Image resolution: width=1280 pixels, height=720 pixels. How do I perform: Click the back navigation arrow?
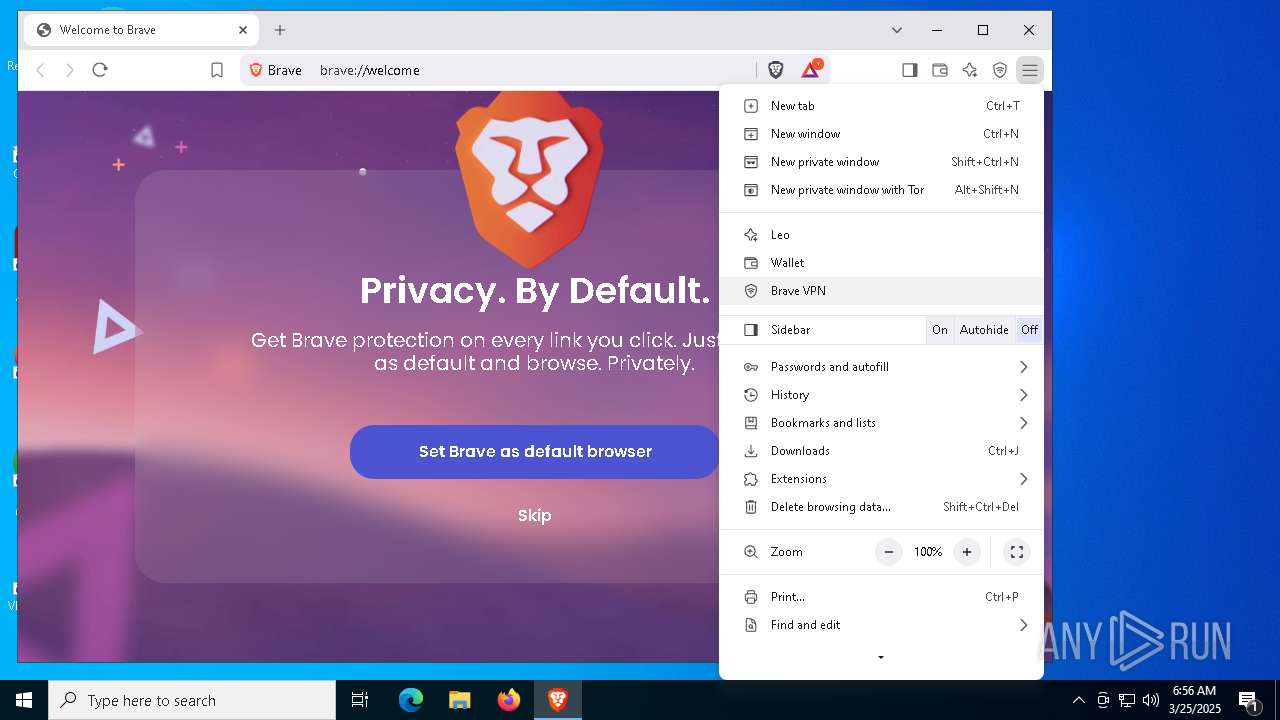point(41,70)
